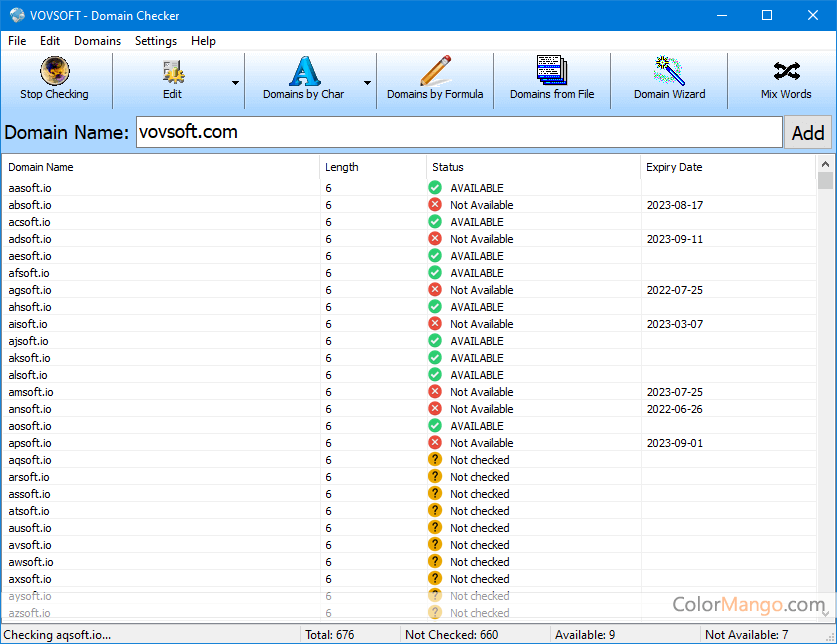Click question mark icon for aqsoft.io
Image resolution: width=837 pixels, height=644 pixels.
click(435, 459)
